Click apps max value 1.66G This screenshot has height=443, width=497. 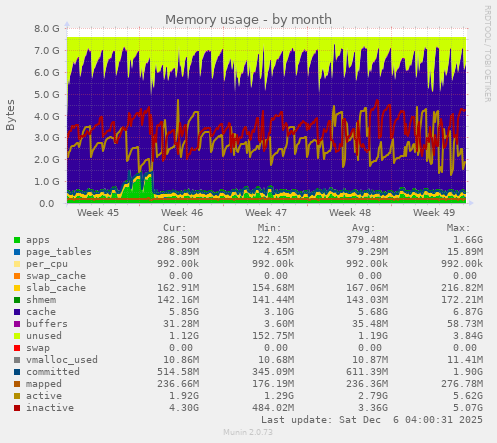pos(468,240)
